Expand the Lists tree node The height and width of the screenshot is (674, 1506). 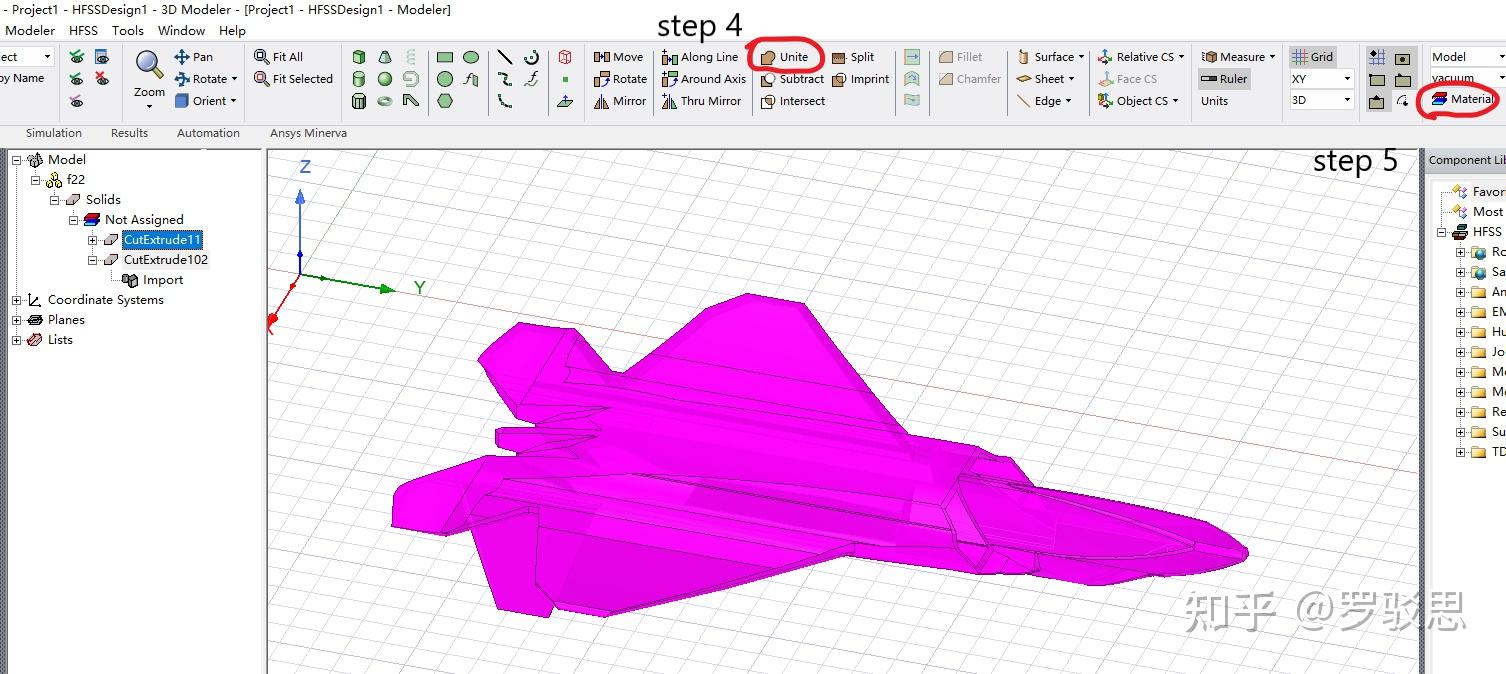(16, 340)
